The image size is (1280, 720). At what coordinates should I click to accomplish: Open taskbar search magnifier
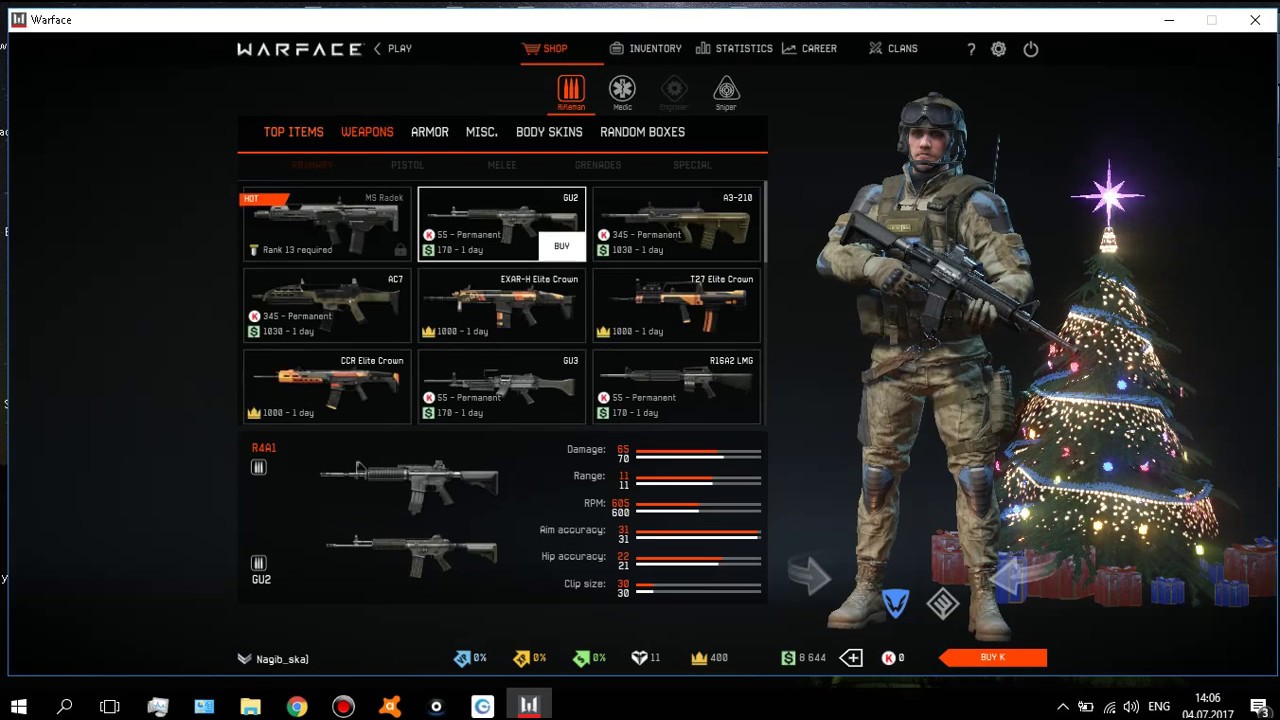coord(65,706)
